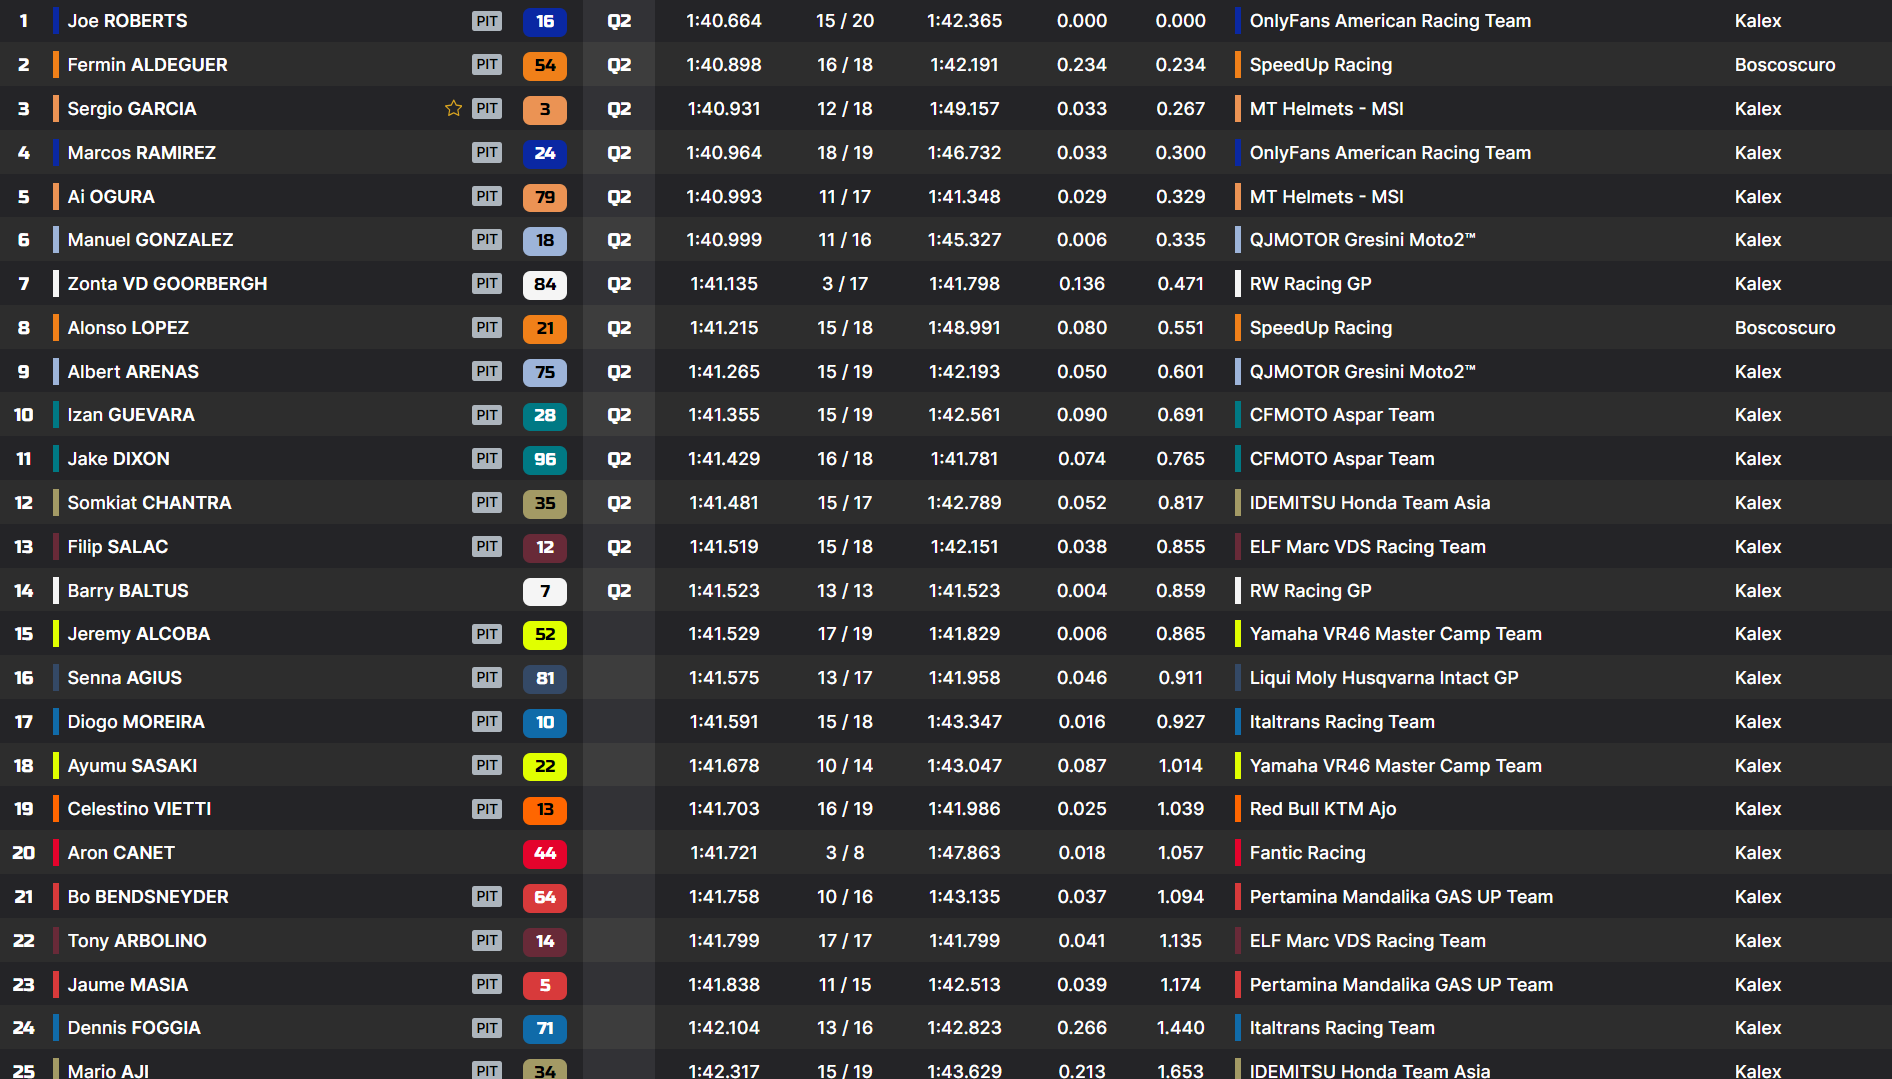
Task: Click the star icon beside Sergio GARCIA
Action: [453, 109]
